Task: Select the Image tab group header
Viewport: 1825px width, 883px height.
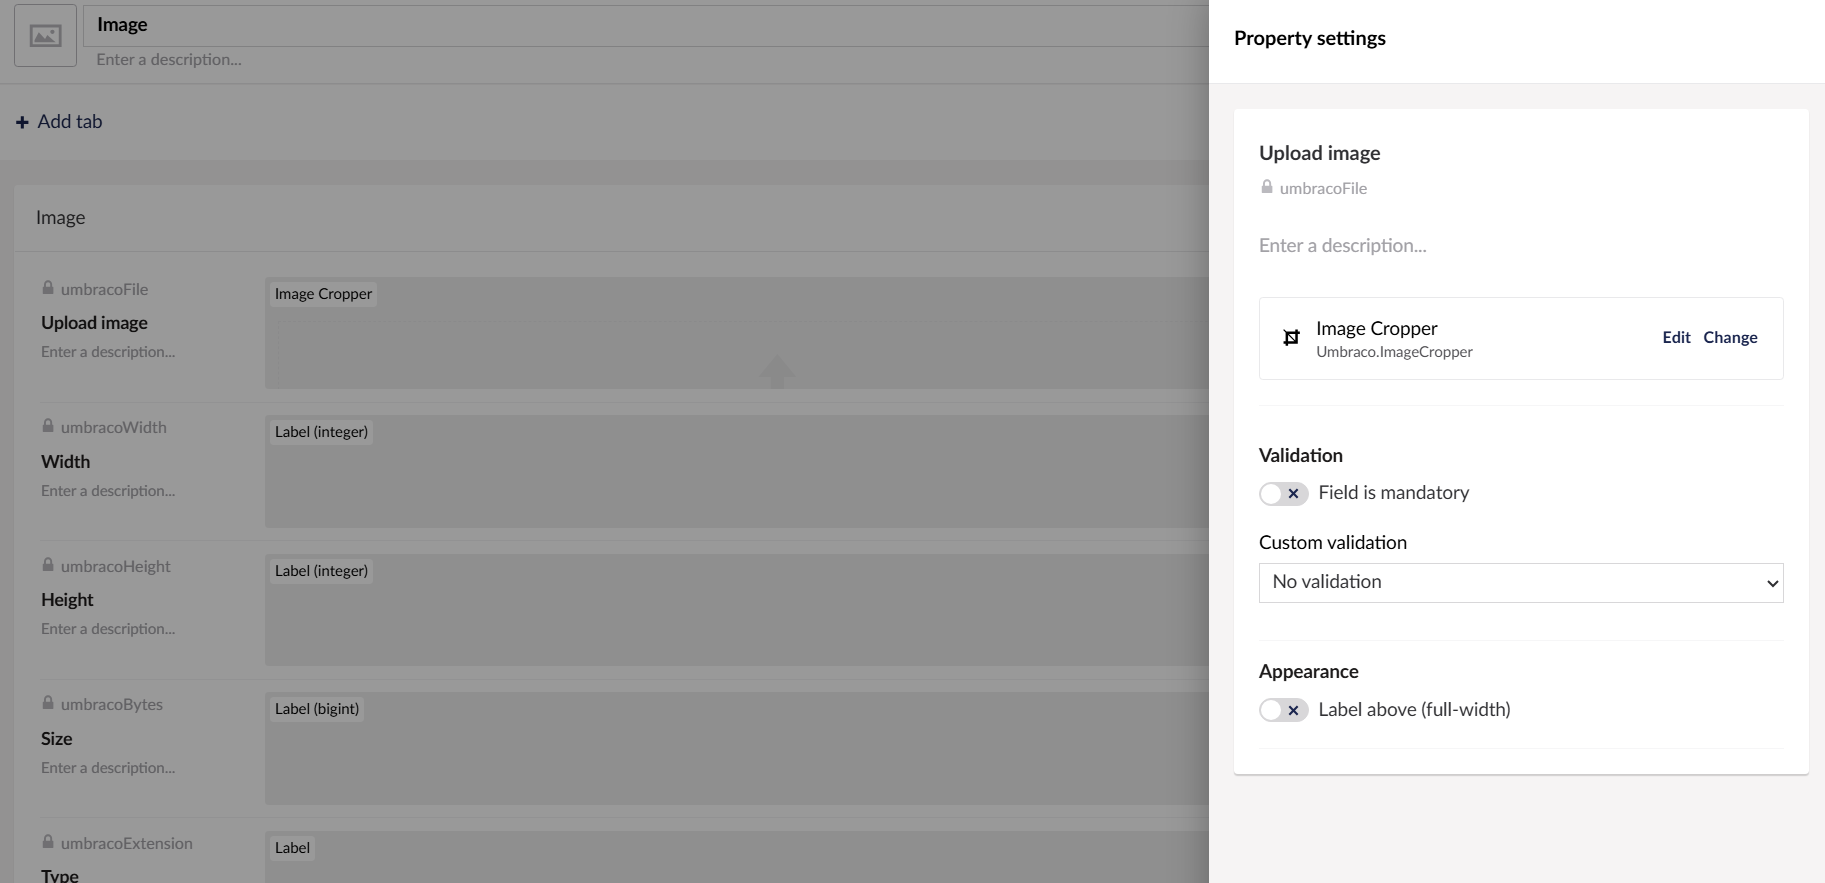Action: (61, 218)
